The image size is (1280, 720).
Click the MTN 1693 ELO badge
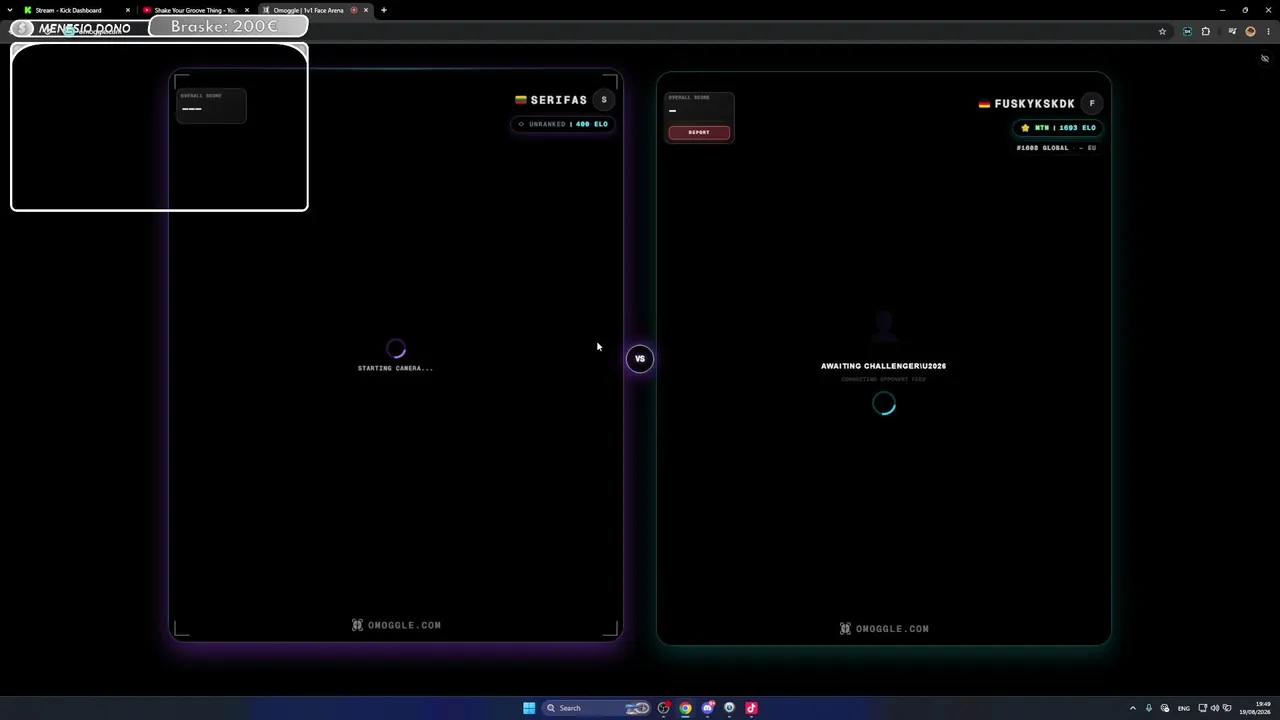point(1058,128)
